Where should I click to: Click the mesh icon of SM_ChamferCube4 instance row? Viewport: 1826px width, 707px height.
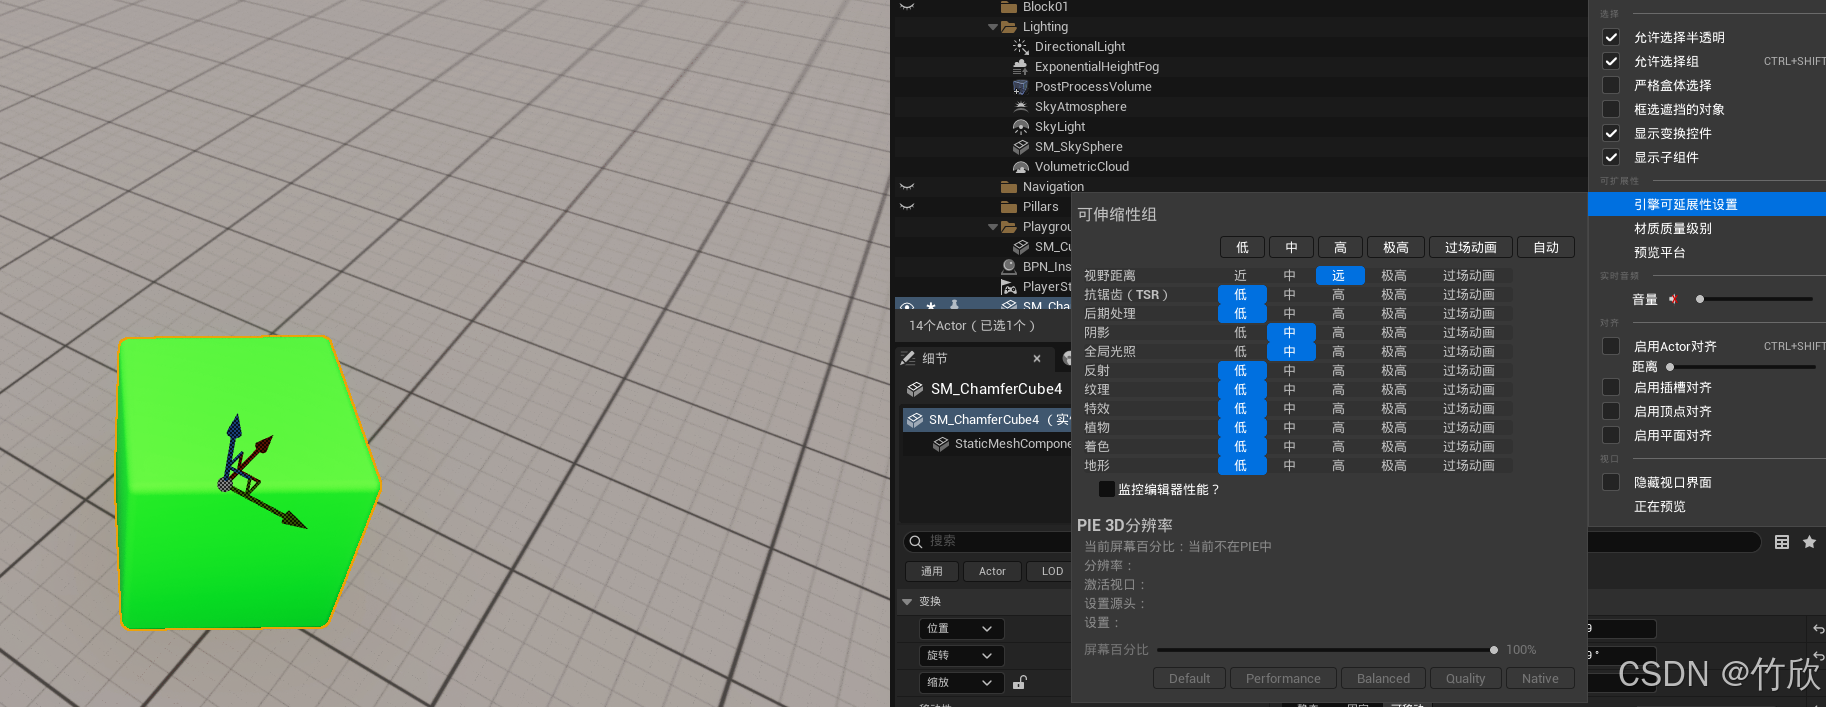click(x=915, y=420)
